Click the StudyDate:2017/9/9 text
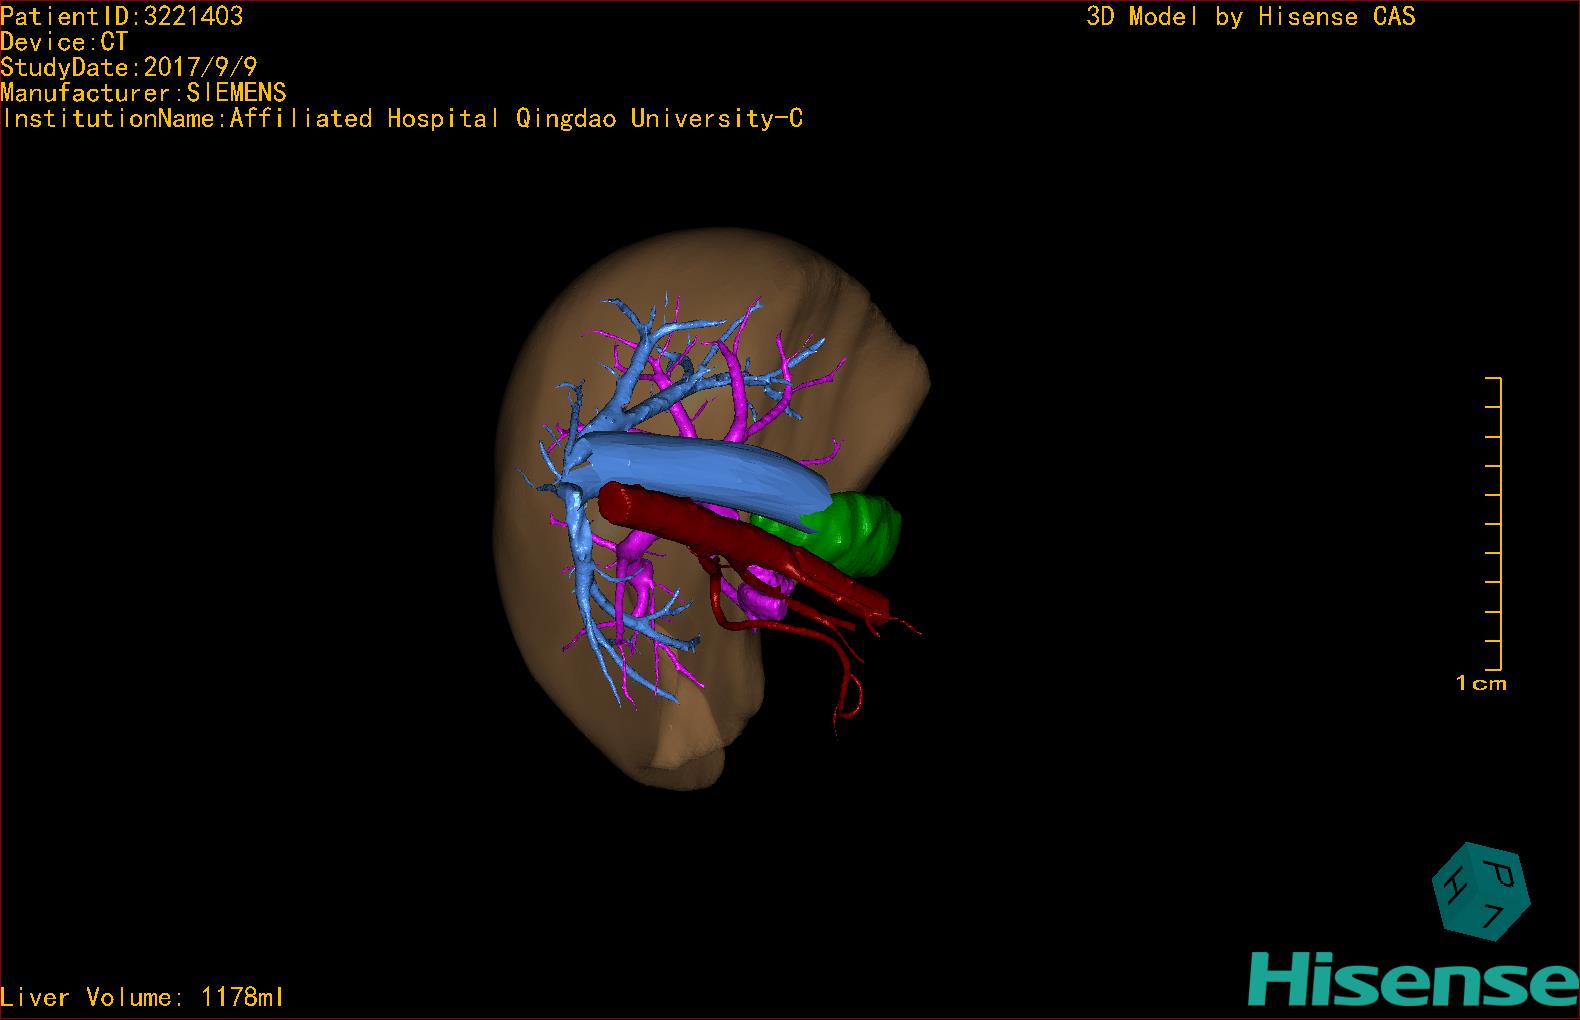This screenshot has width=1580, height=1020. click(x=128, y=67)
